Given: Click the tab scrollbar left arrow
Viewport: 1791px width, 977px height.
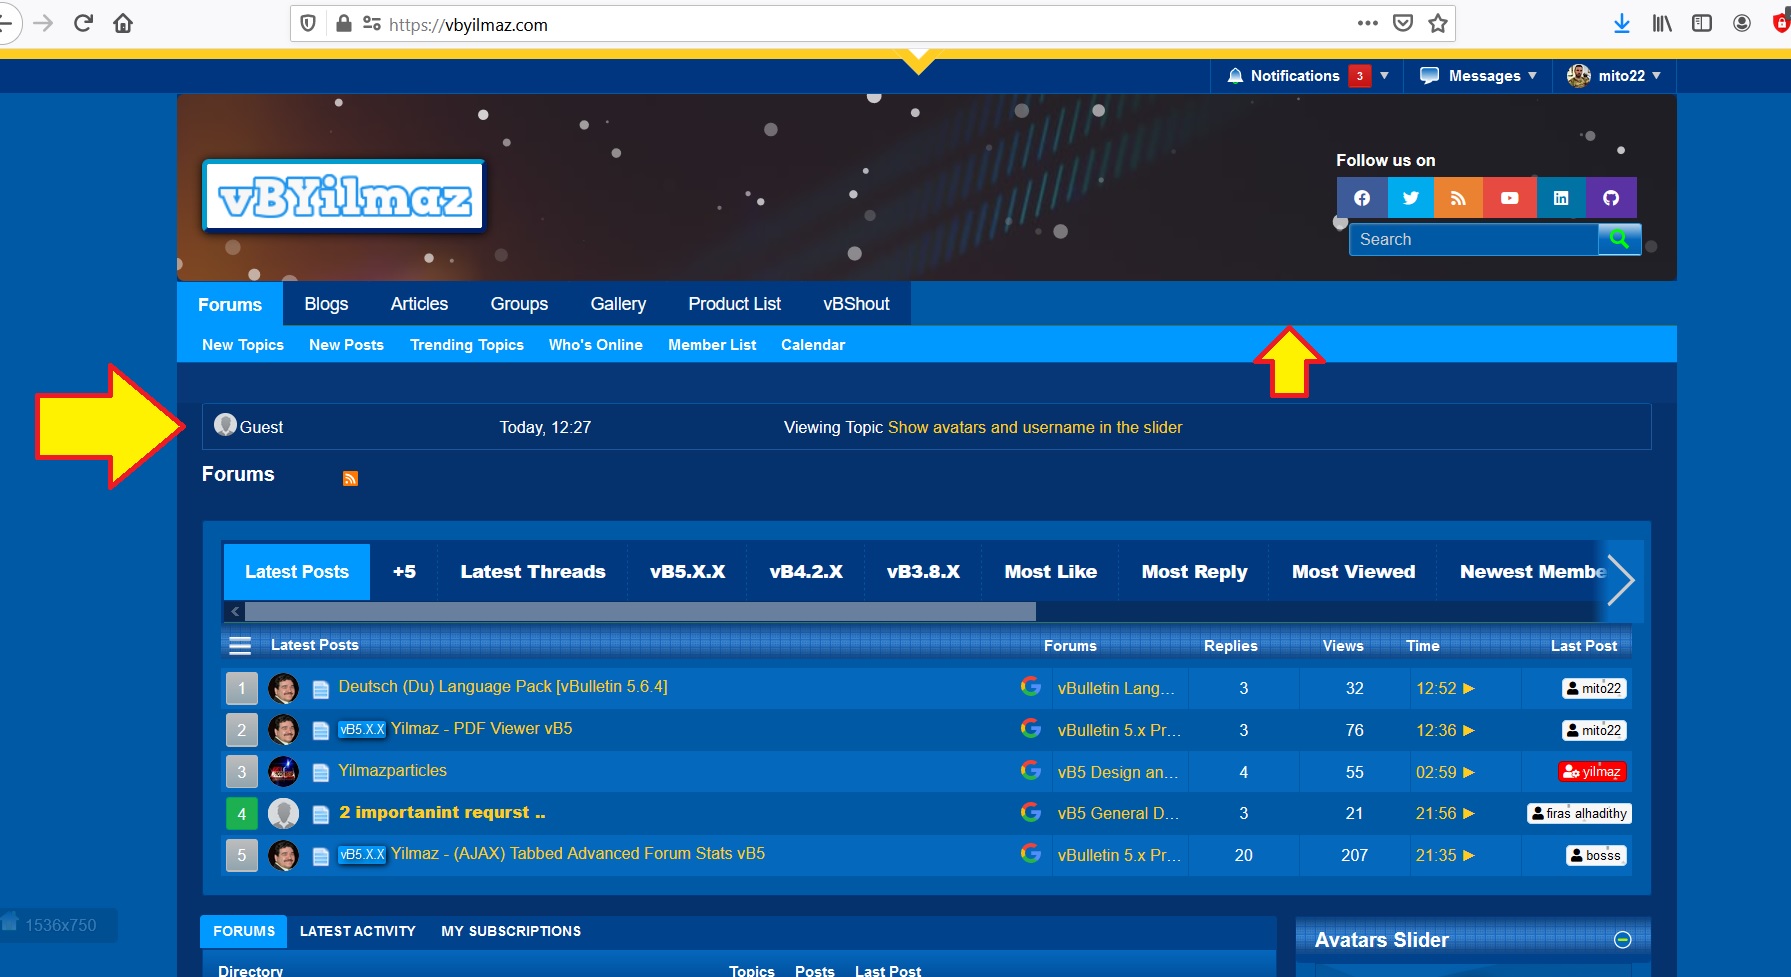Looking at the screenshot, I should click(235, 611).
